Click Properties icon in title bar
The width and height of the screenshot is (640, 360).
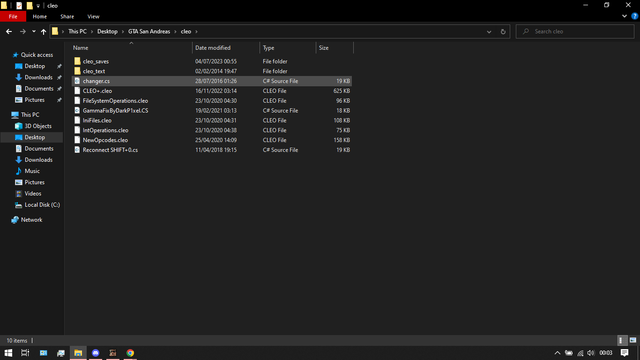pyautogui.click(x=19, y=6)
